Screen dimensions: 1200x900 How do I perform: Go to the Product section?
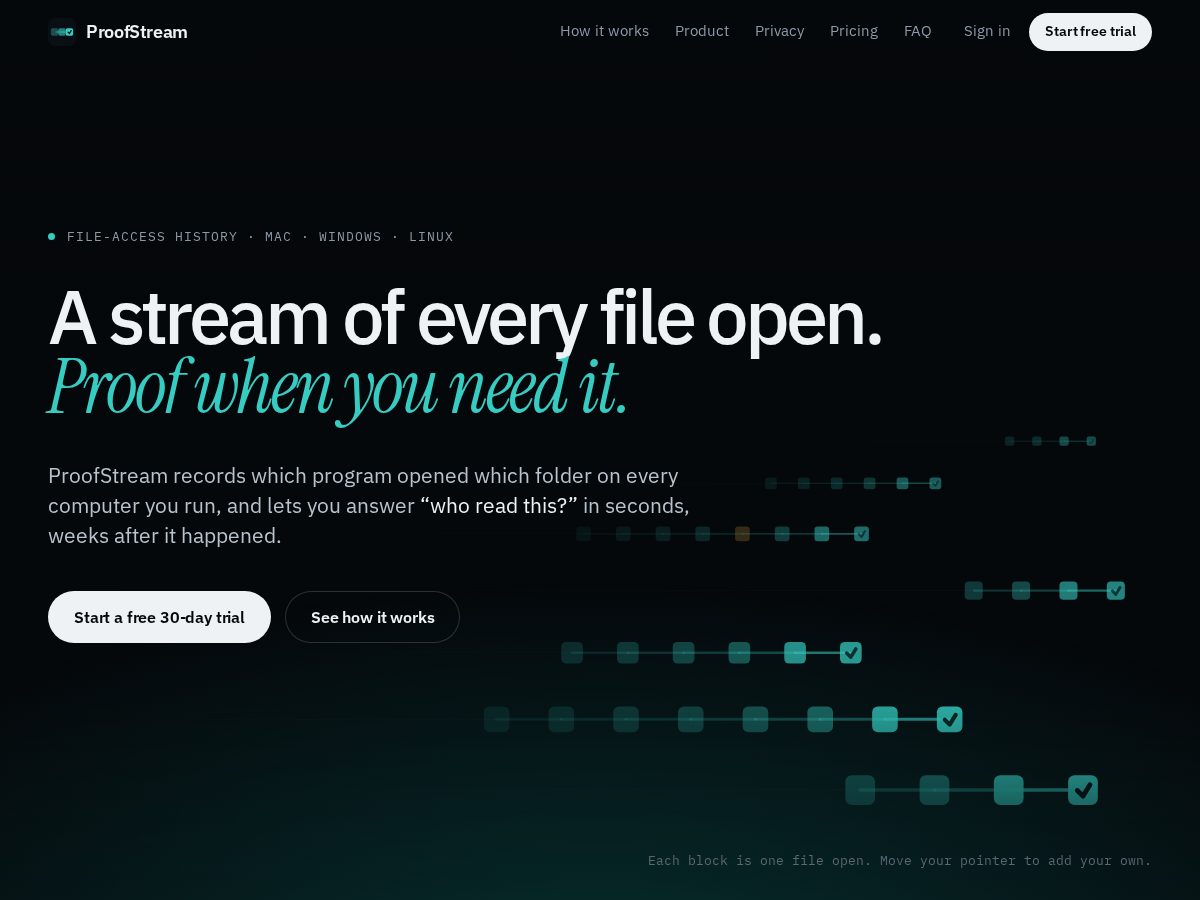702,31
